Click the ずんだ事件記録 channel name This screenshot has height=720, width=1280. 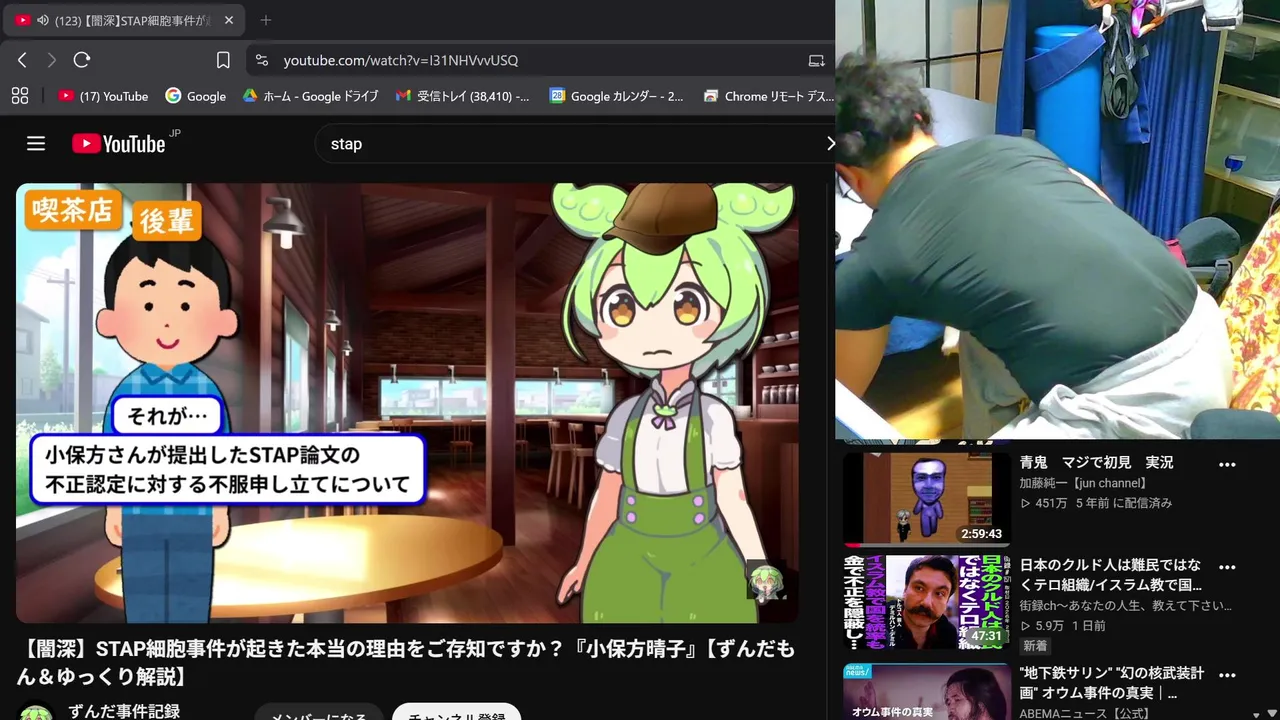tap(124, 711)
